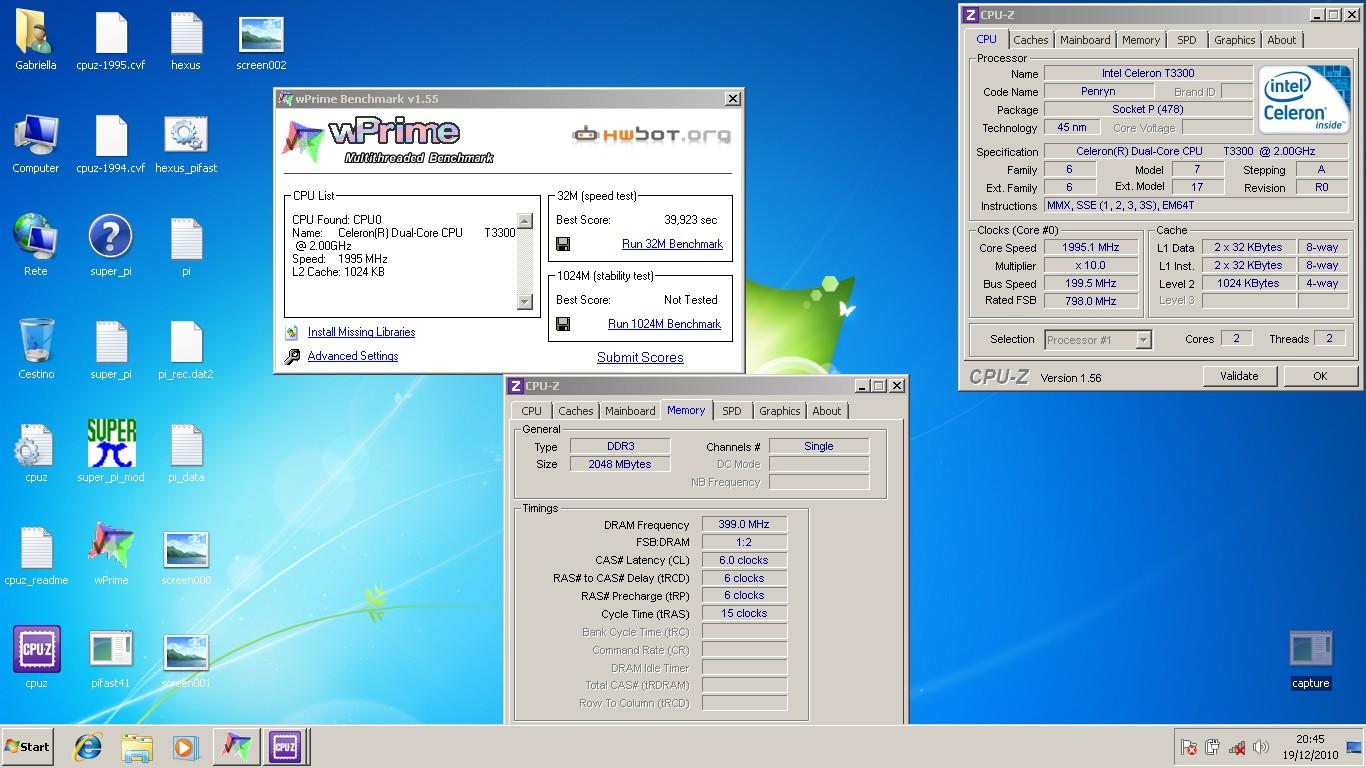This screenshot has height=768, width=1366.
Task: Open Windows Media Player from taskbar
Action: coord(185,746)
